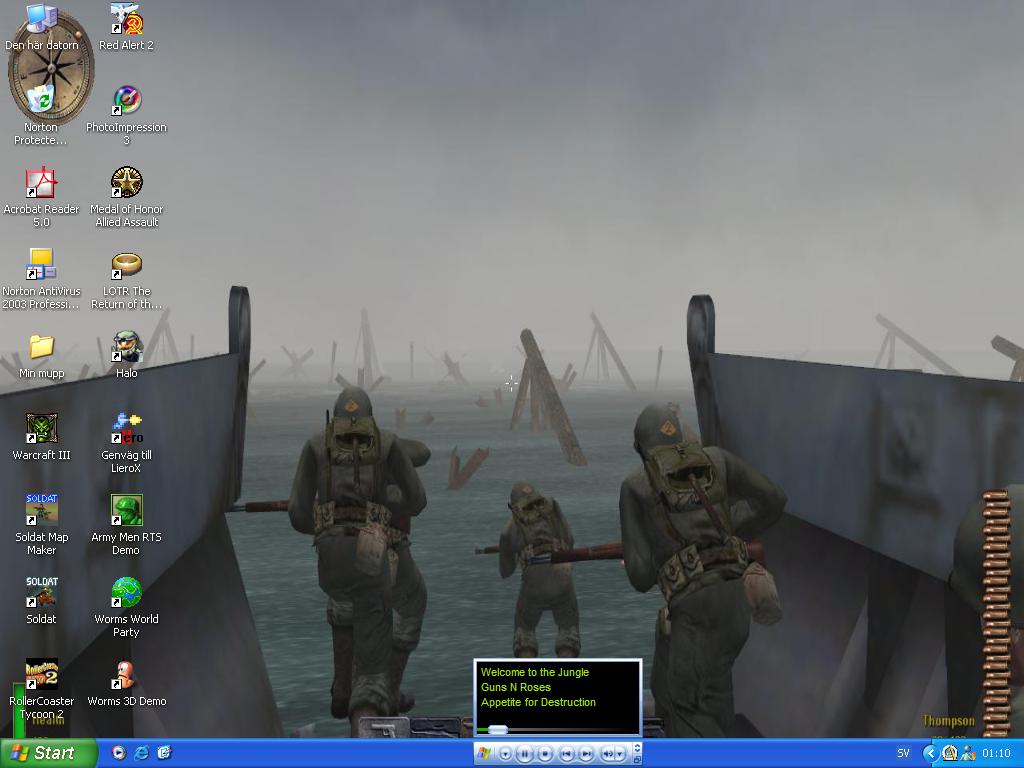Click the MSN Messenger tray icon
1024x768 pixels.
click(x=968, y=754)
